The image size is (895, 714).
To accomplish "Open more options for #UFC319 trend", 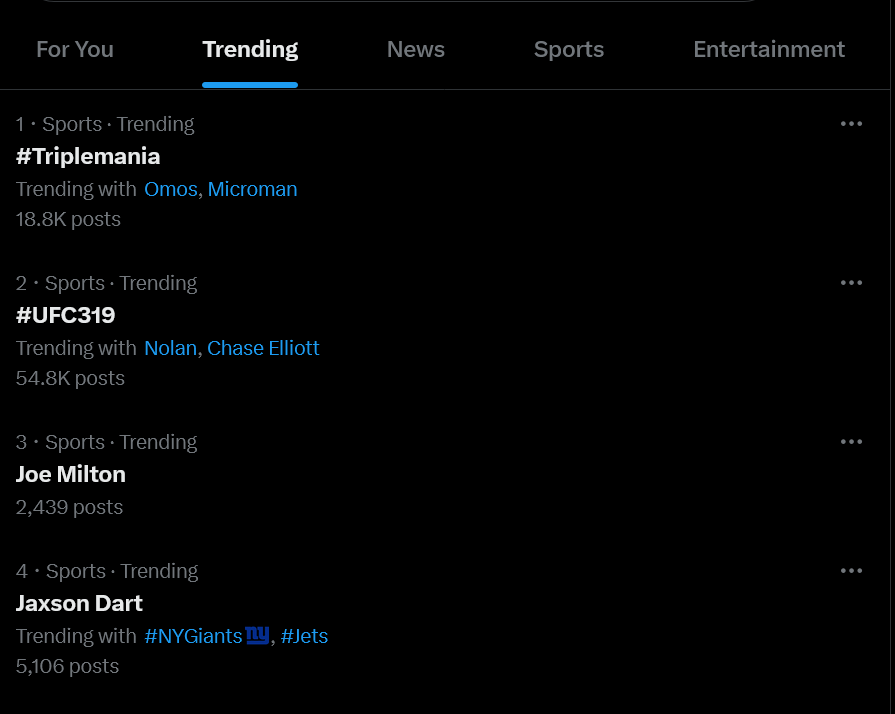I will pyautogui.click(x=851, y=283).
